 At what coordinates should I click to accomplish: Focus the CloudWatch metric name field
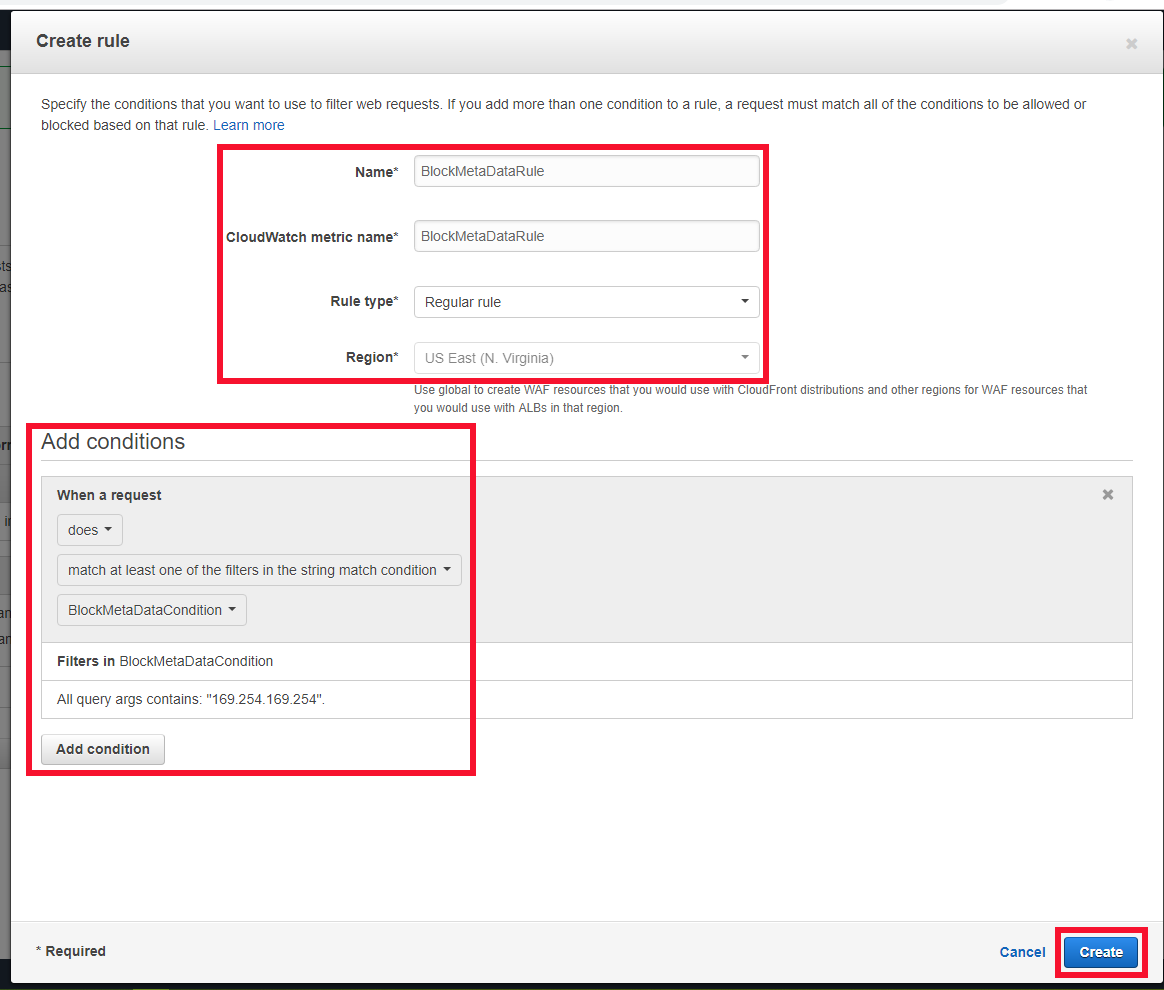click(x=586, y=236)
